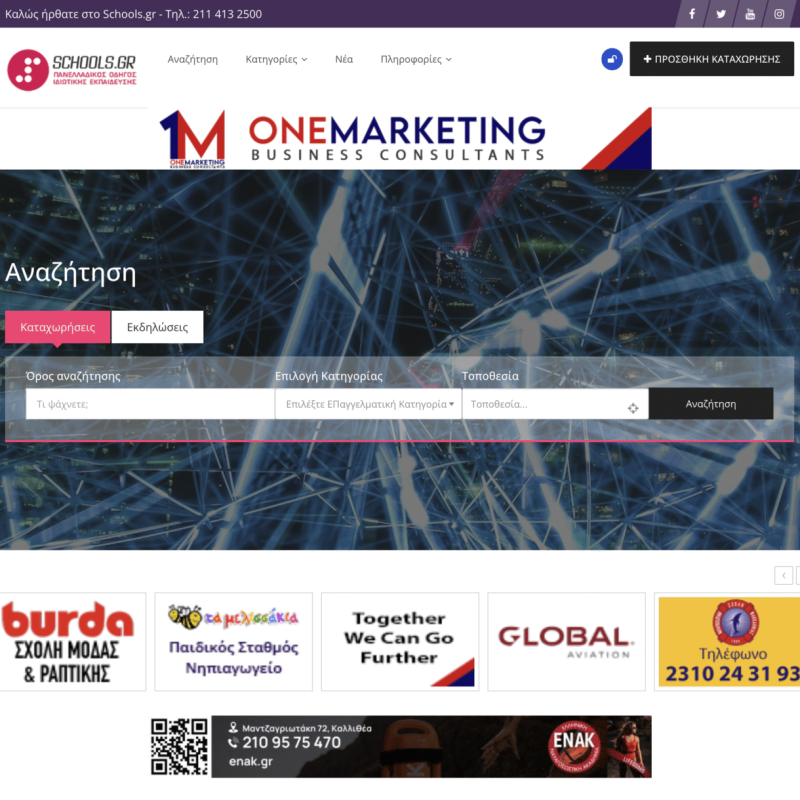
Task: Open the YouTube social icon
Action: click(x=750, y=14)
